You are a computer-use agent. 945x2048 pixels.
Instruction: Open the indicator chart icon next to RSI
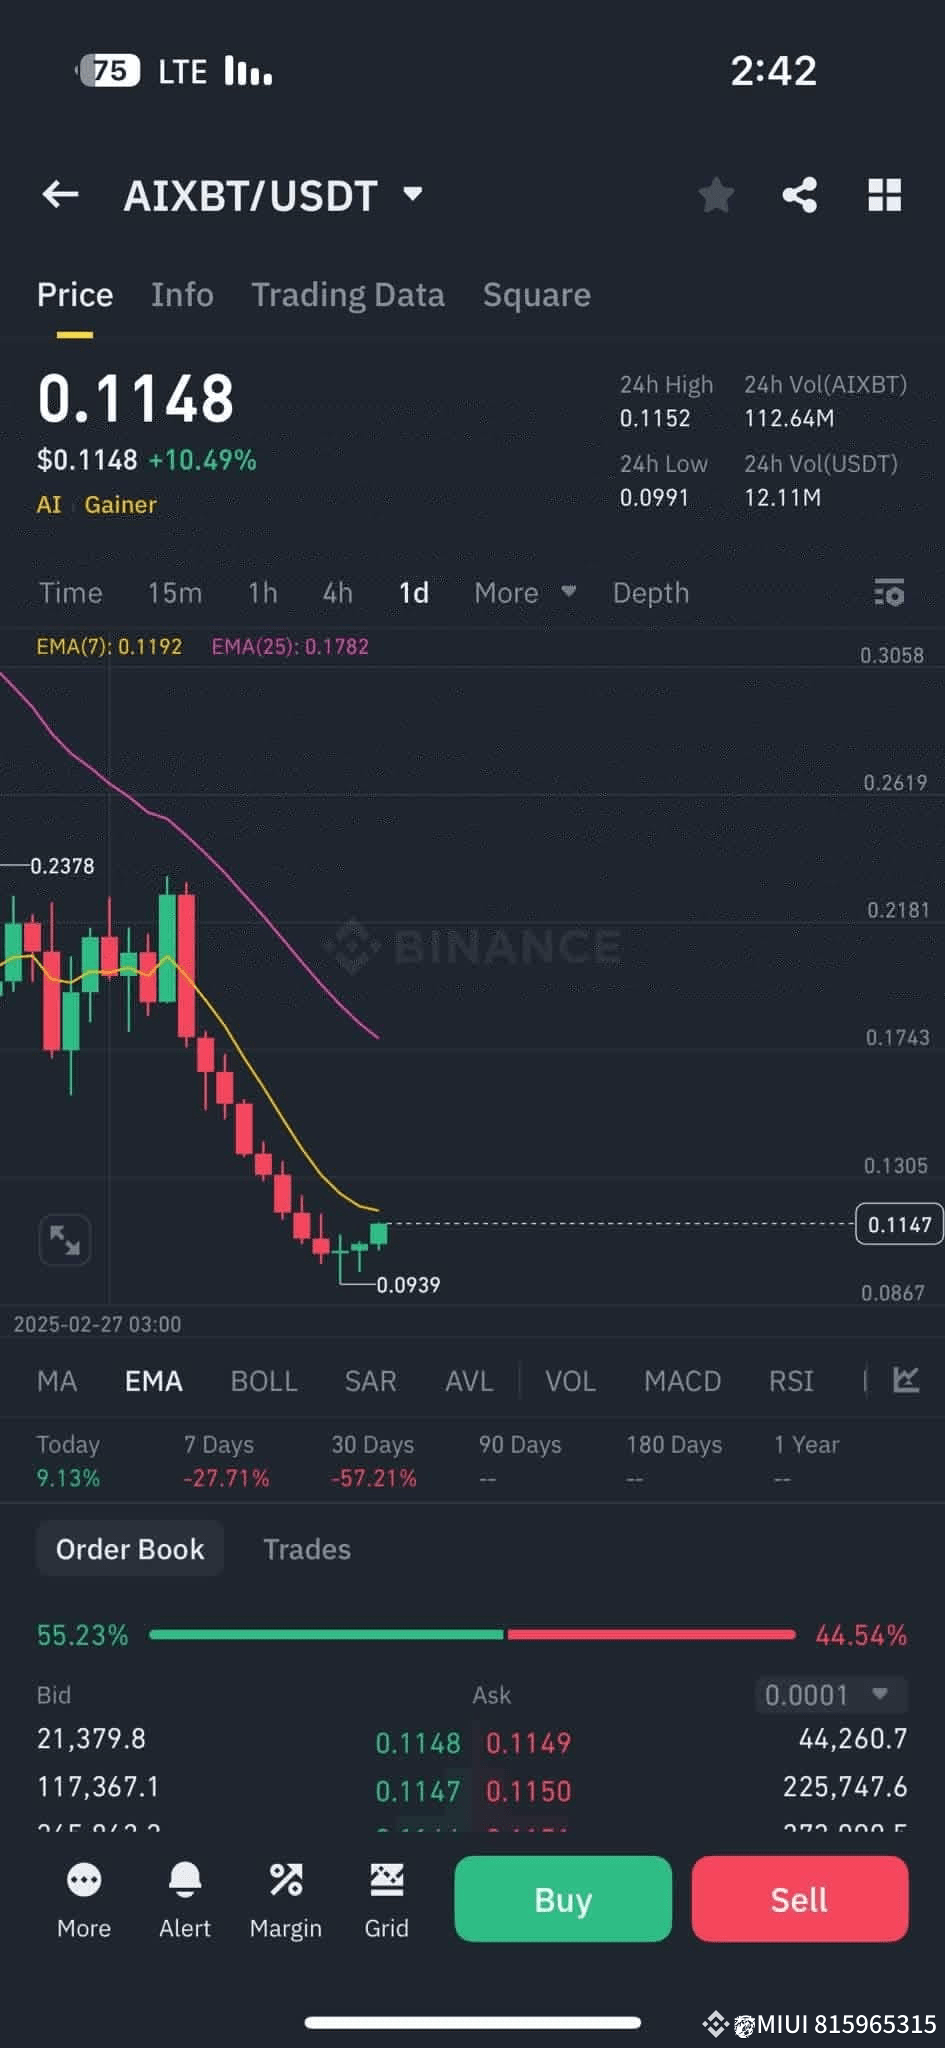pos(905,1380)
